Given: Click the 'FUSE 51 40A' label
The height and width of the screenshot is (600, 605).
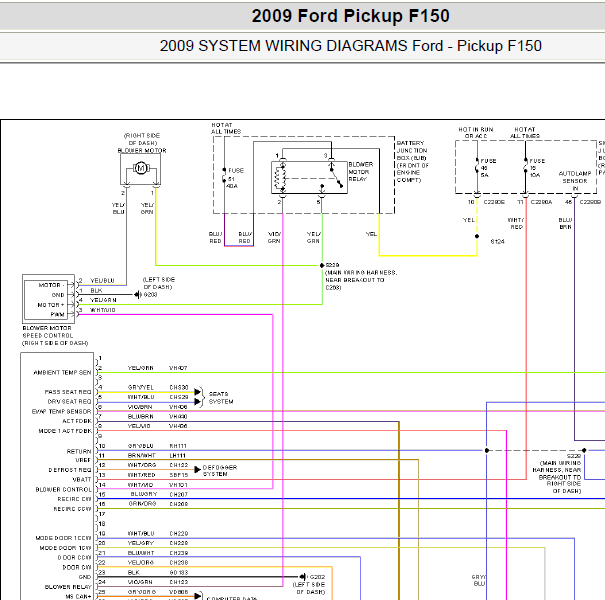Looking at the screenshot, I should 235,178.
